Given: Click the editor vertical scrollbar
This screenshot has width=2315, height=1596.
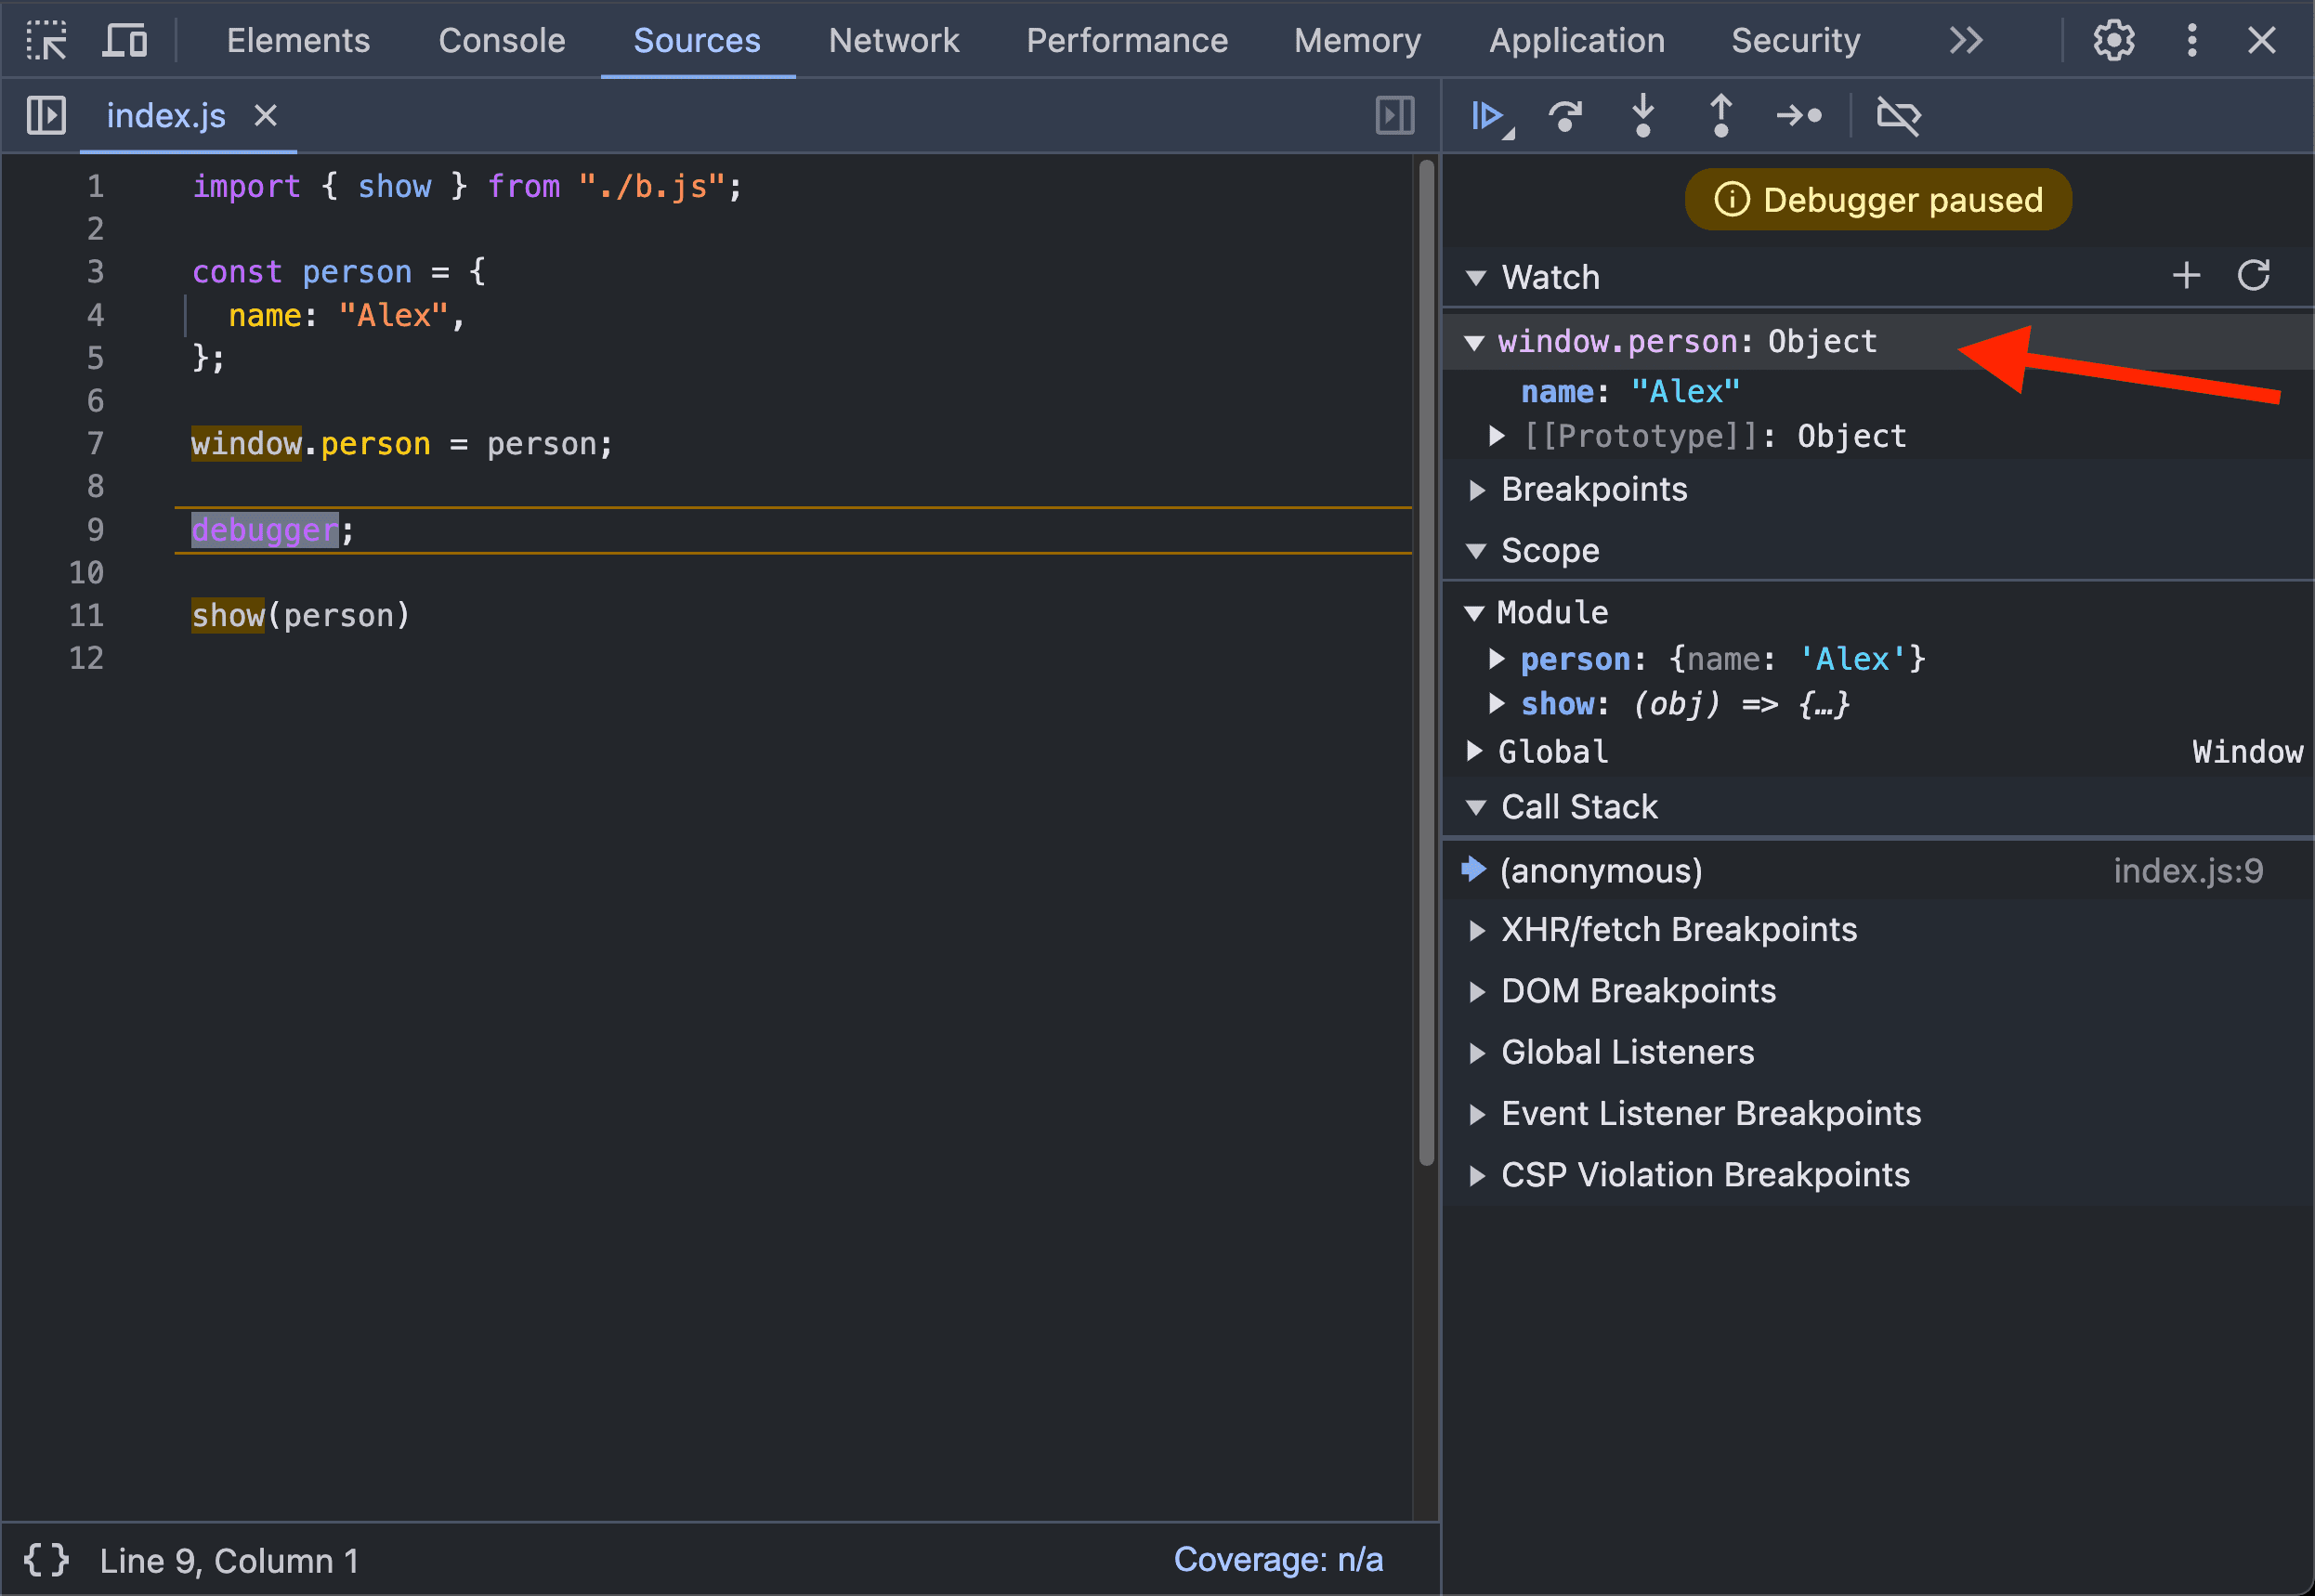Looking at the screenshot, I should (1427, 662).
